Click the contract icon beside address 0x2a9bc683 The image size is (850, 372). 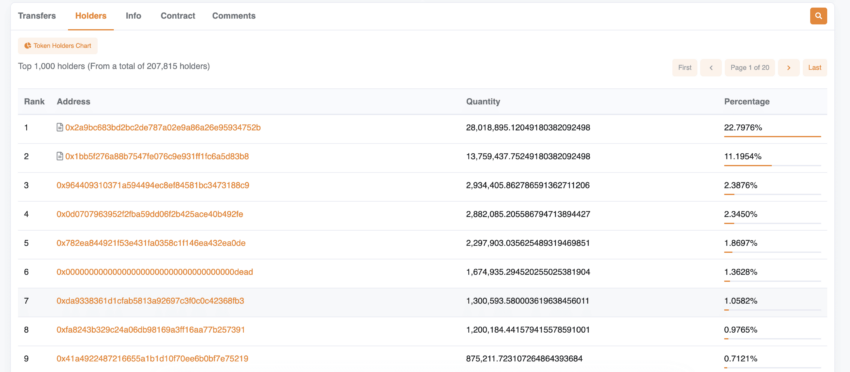coord(60,127)
